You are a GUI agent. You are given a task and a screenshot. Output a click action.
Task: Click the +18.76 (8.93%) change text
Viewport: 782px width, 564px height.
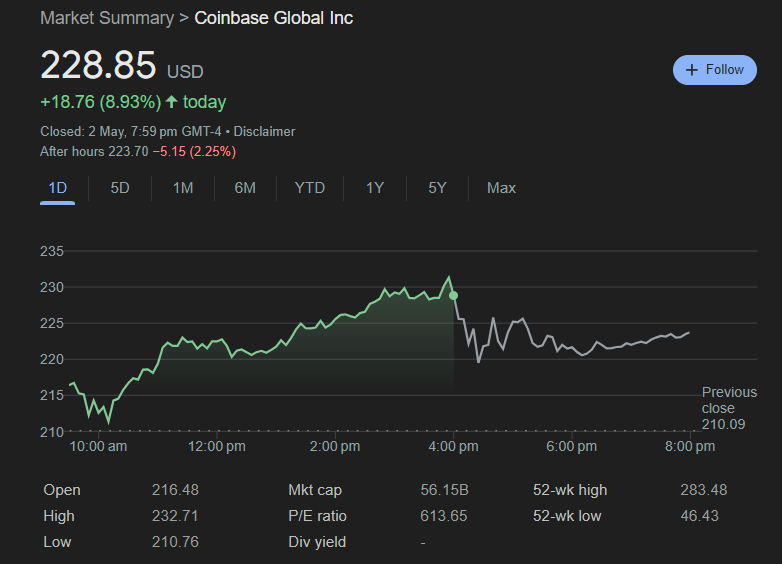[x=101, y=102]
